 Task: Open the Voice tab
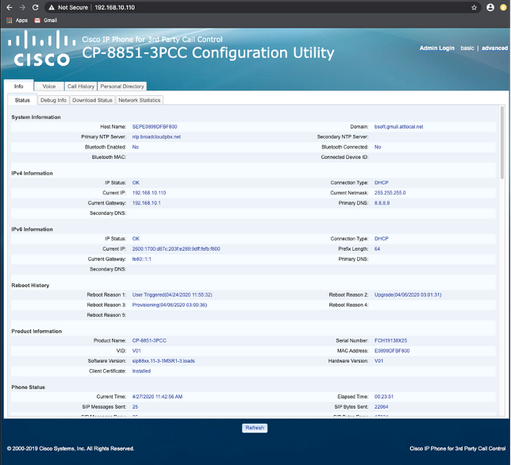tap(49, 86)
